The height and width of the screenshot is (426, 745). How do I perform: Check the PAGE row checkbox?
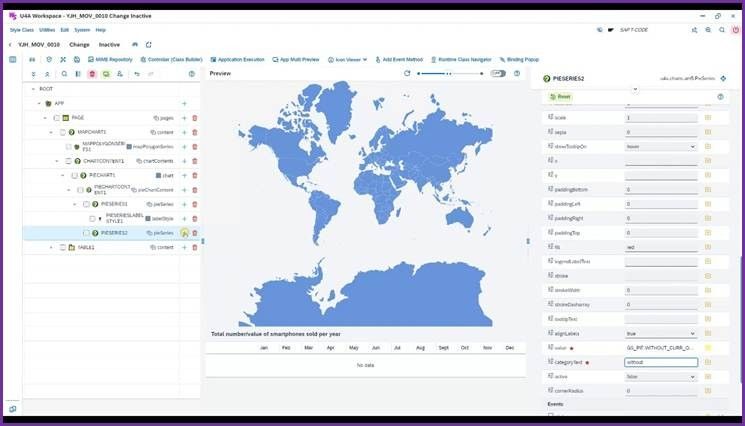coord(57,118)
